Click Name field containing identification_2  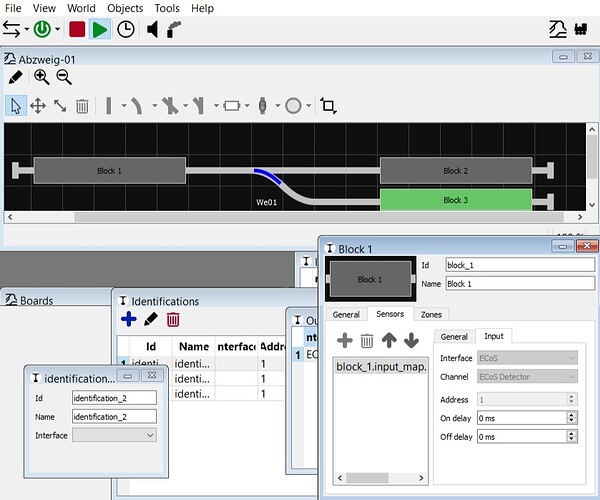[114, 417]
